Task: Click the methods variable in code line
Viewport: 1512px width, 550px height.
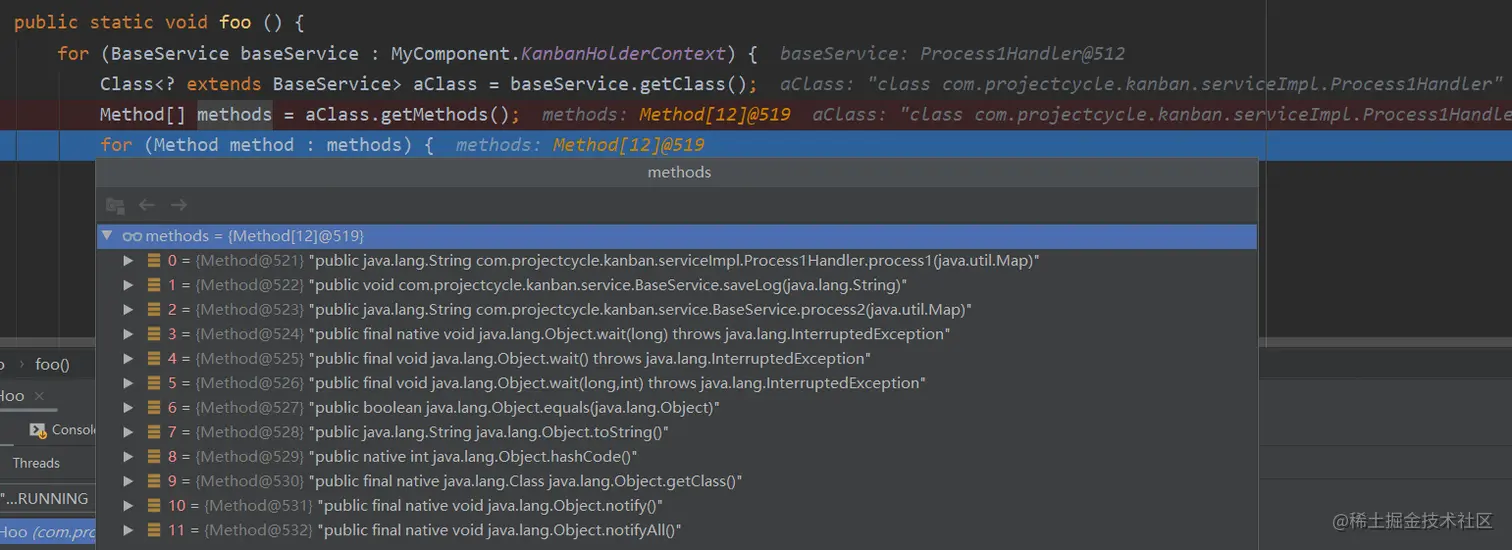Action: click(x=234, y=115)
